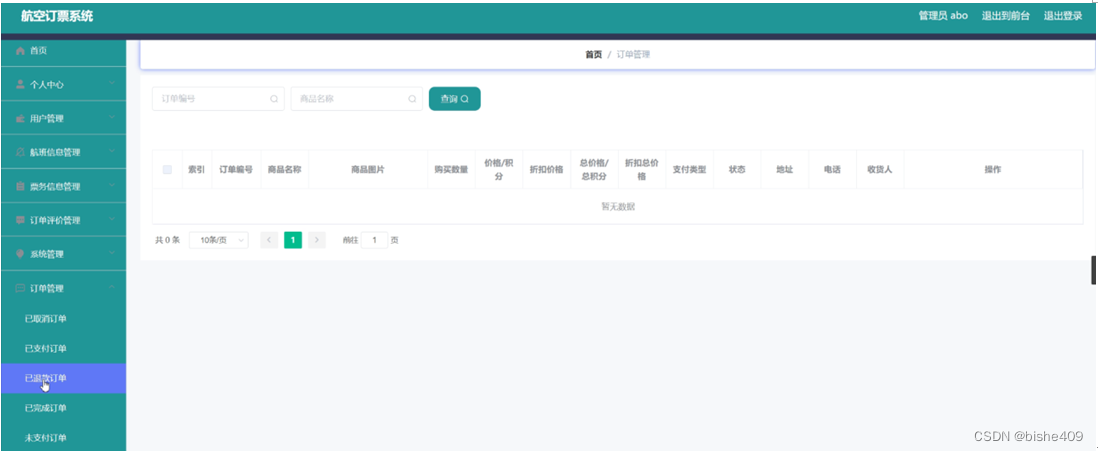
Task: Select 已取消订单 submenu item
Action: (x=63, y=319)
